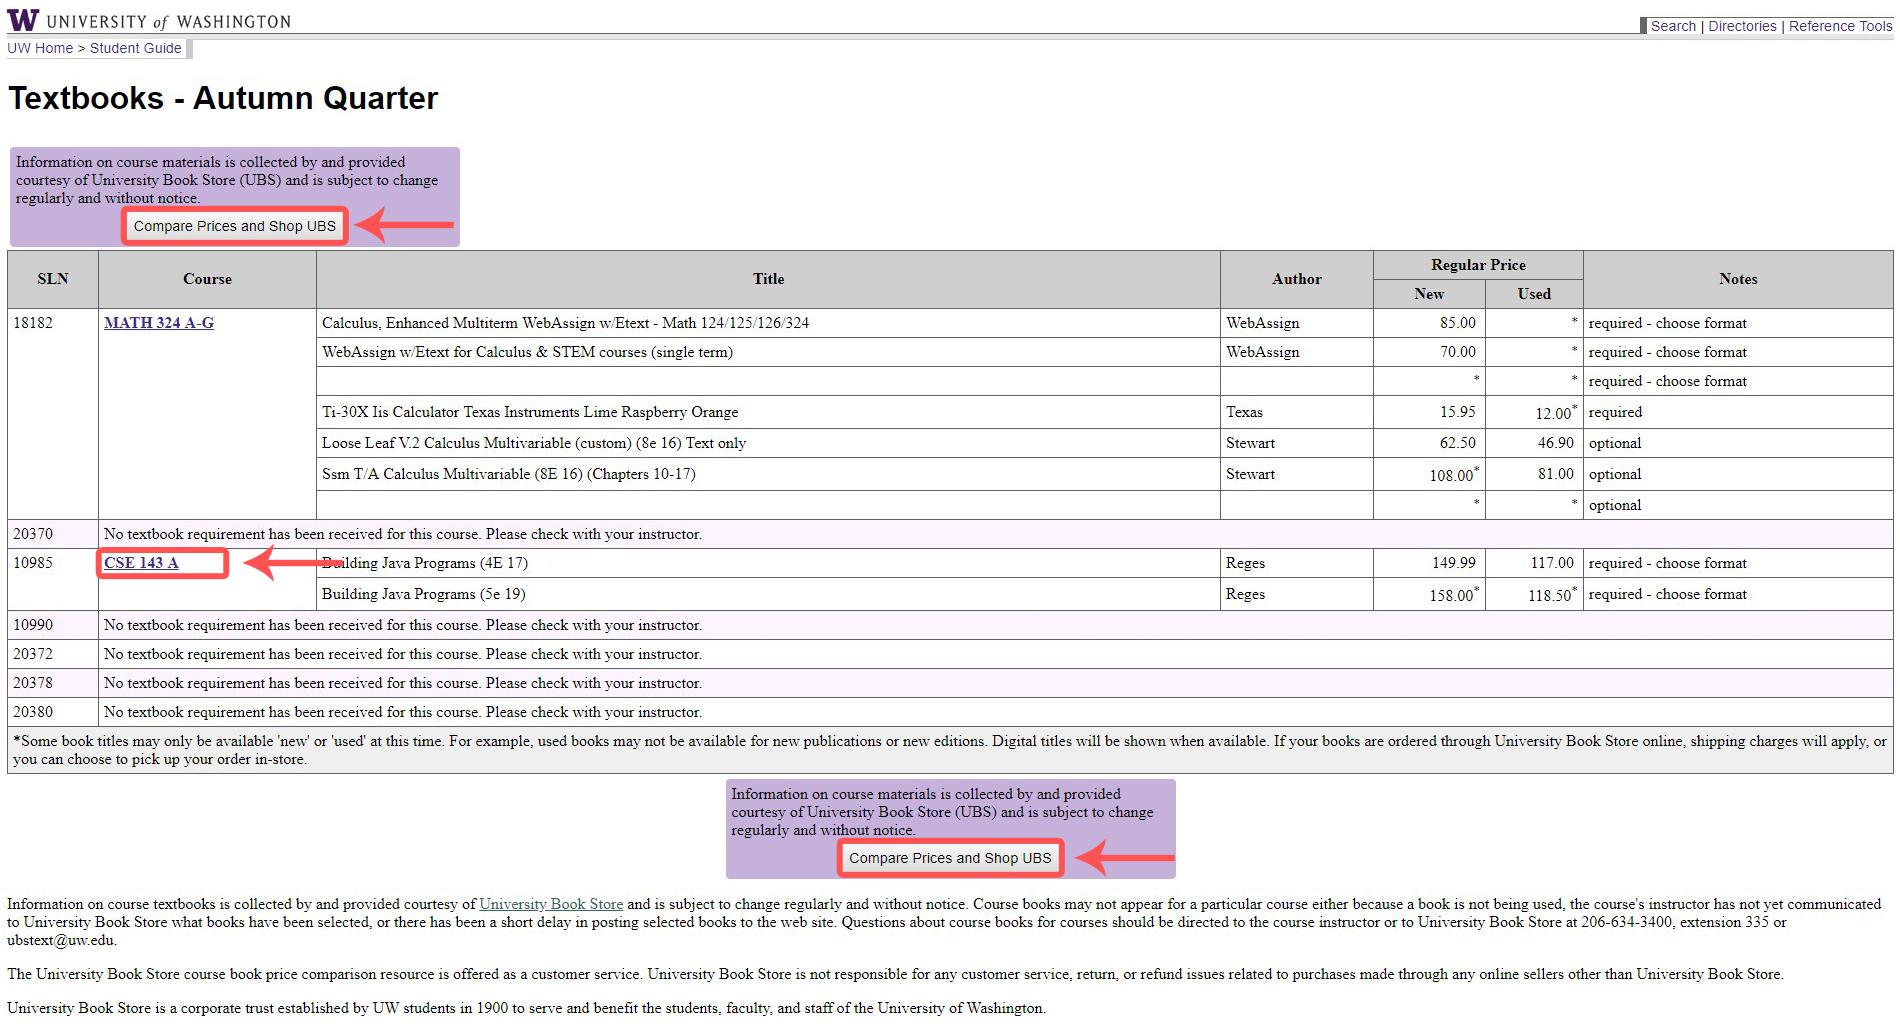Click author Stewart in Loose Leaf row
1900x1029 pixels.
[x=1250, y=443]
